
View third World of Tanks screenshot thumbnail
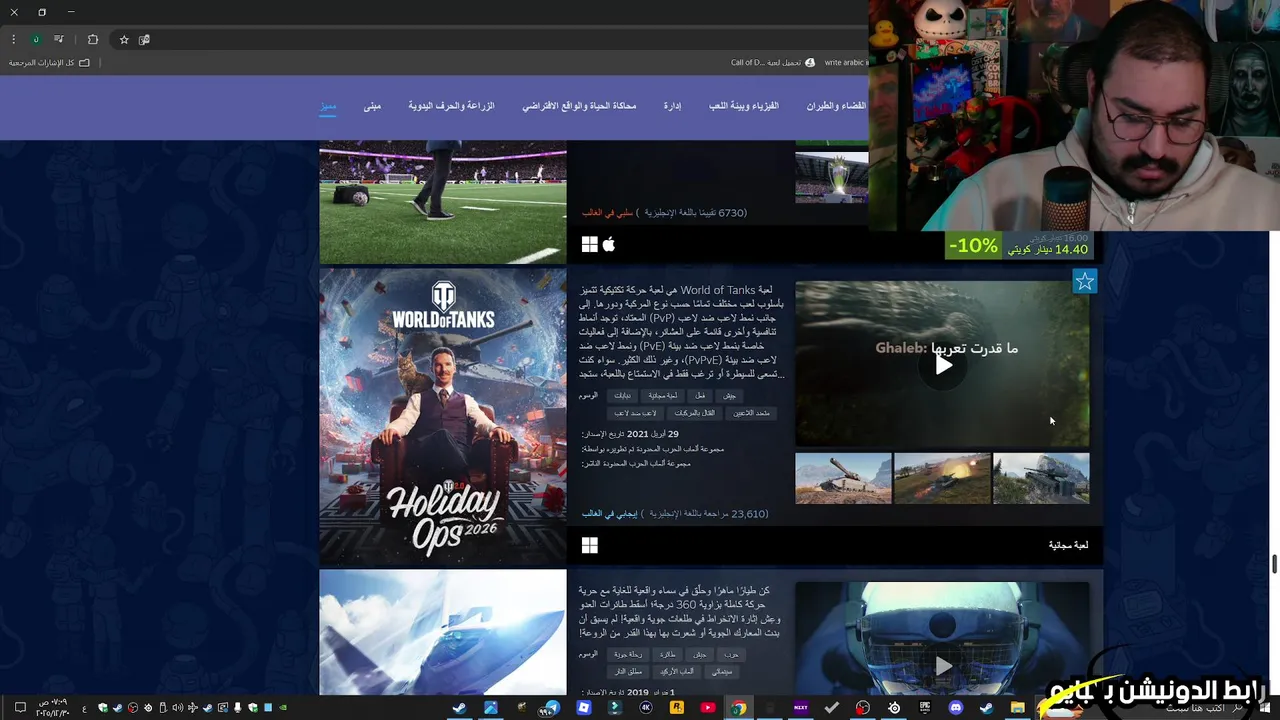tap(1041, 478)
